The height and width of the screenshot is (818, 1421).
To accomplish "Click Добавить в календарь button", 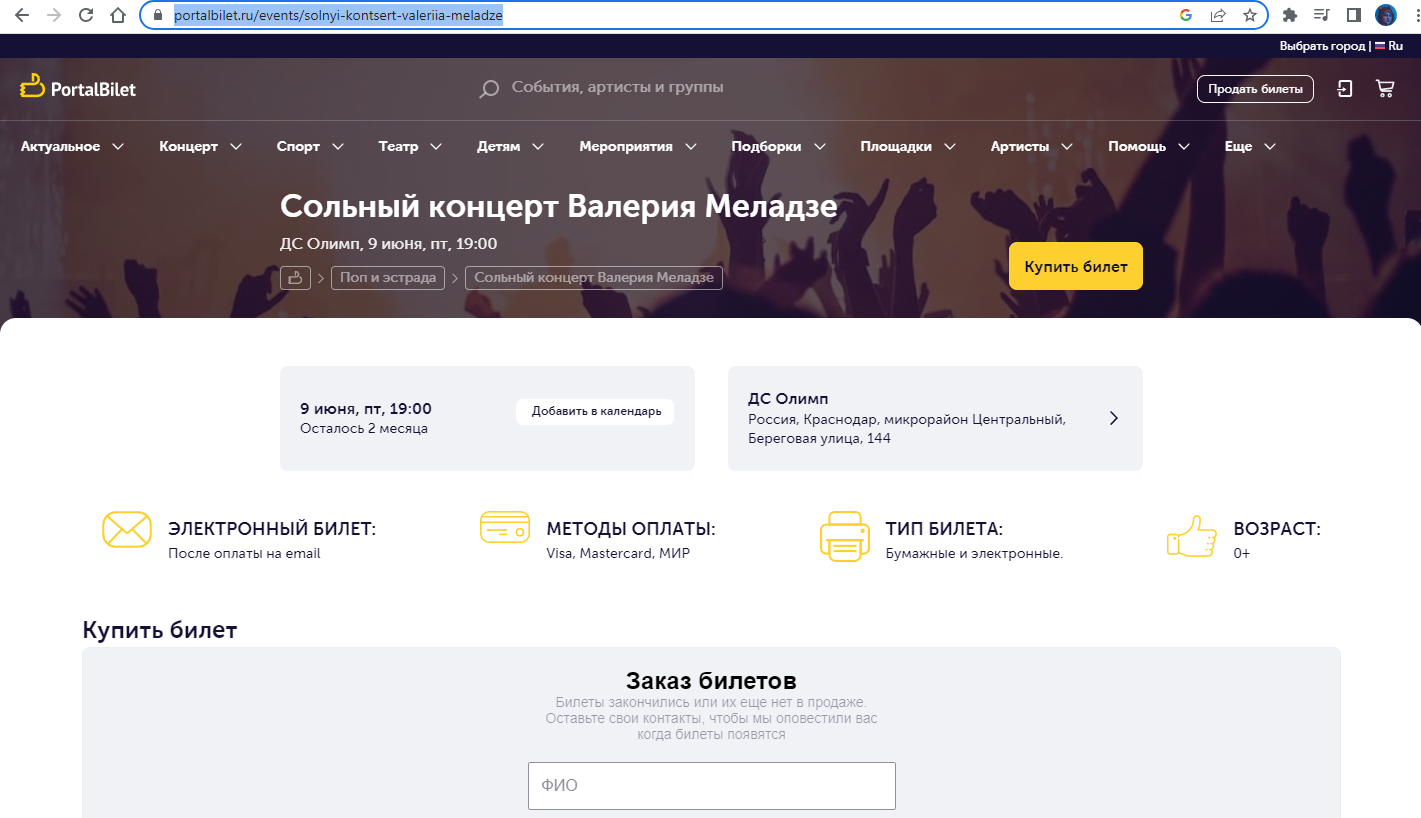I will pyautogui.click(x=595, y=412).
